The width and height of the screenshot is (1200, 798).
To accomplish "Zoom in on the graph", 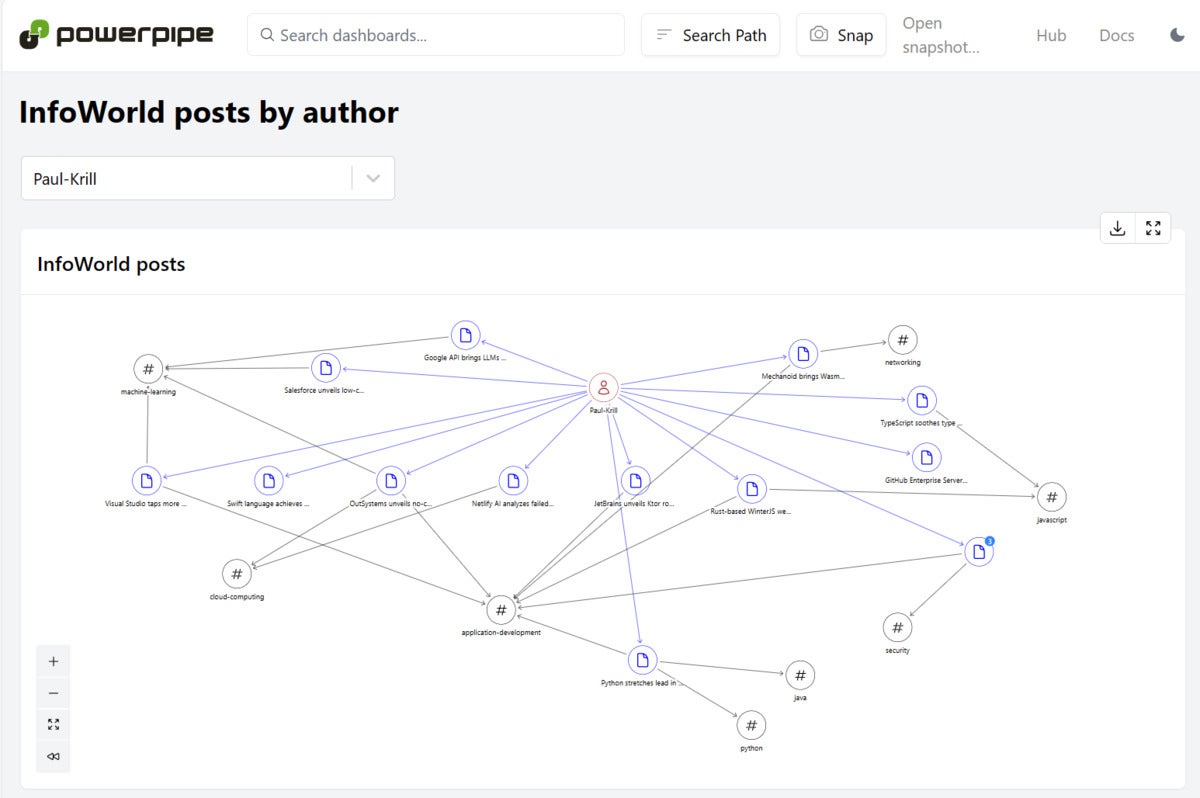I will tap(53, 661).
